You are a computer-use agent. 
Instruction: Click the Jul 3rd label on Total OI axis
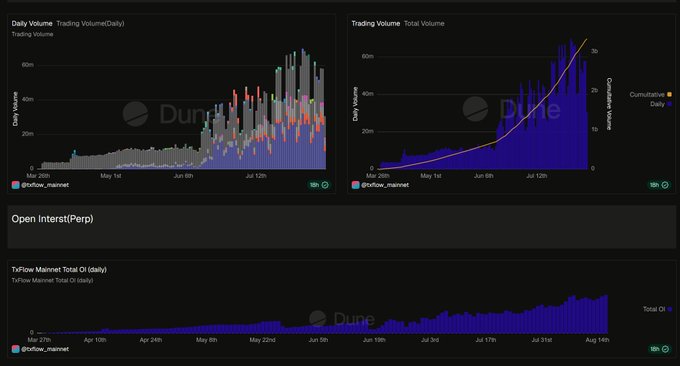(x=430, y=340)
